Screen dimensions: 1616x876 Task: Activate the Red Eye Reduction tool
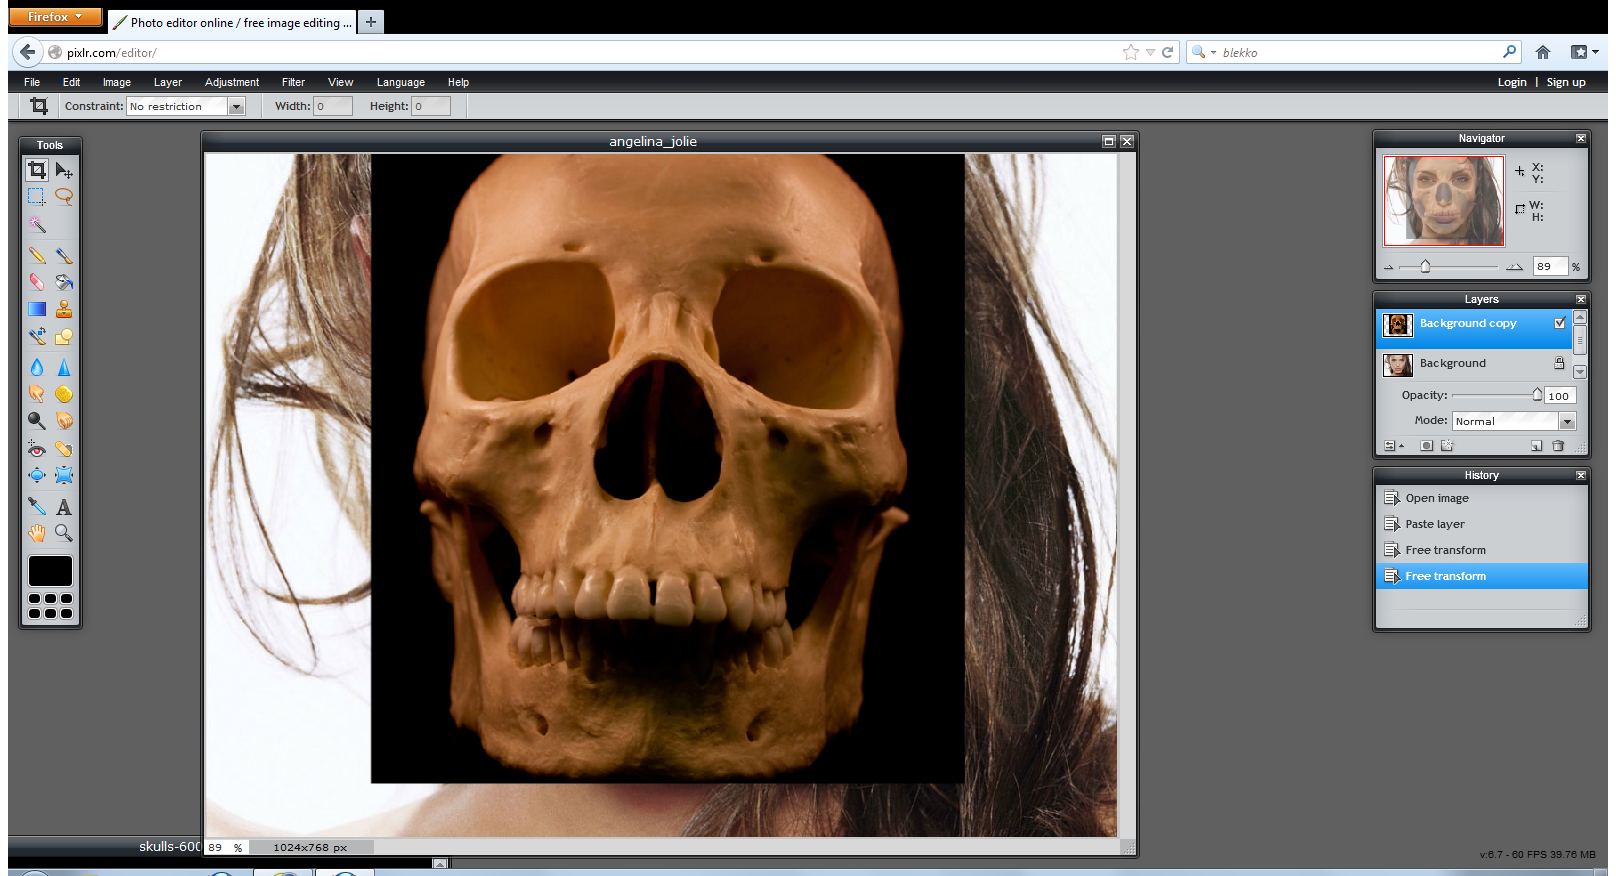[37, 448]
